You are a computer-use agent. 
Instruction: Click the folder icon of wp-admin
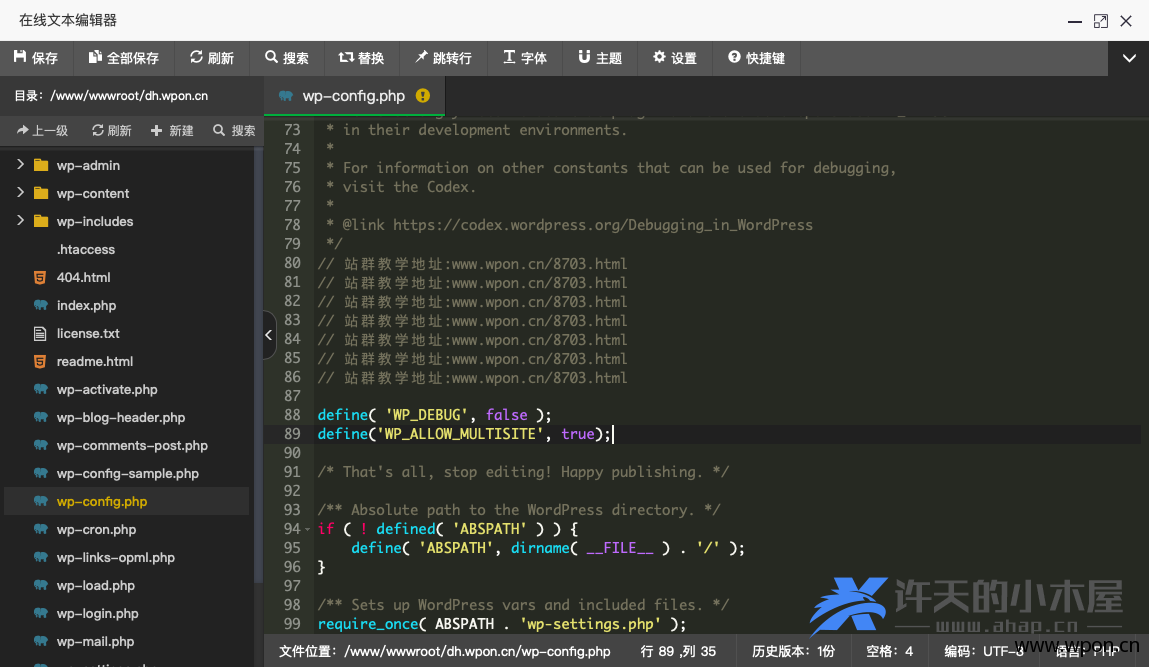(41, 165)
